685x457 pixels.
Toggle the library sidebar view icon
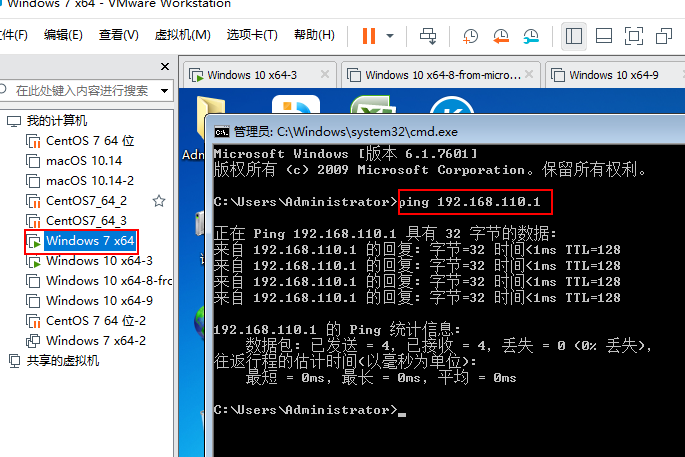[574, 36]
